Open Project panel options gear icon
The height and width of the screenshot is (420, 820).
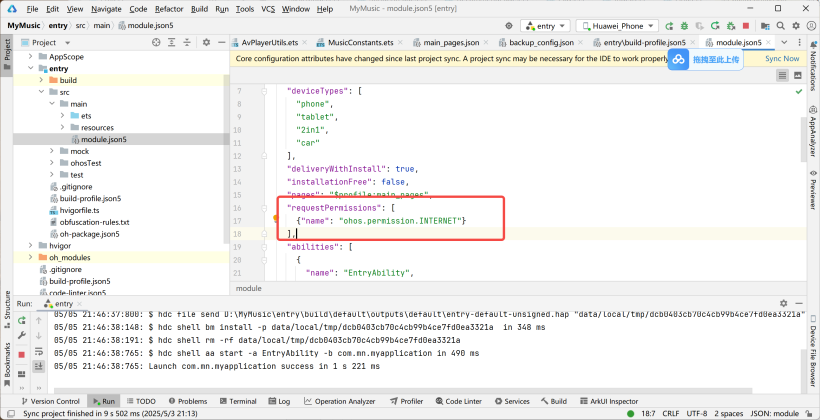pos(206,42)
